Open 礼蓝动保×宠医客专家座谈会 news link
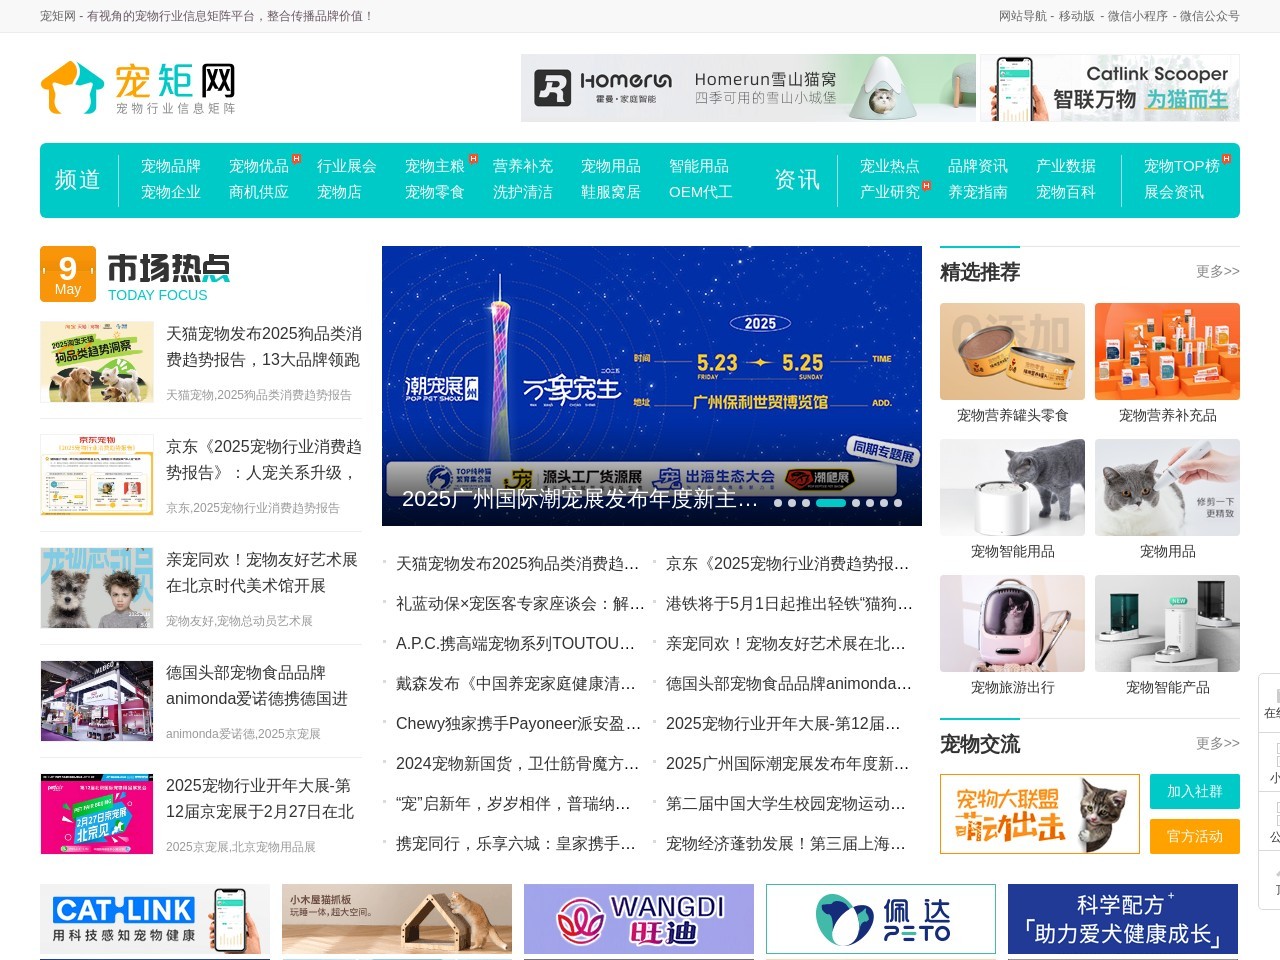The image size is (1280, 960). [520, 604]
